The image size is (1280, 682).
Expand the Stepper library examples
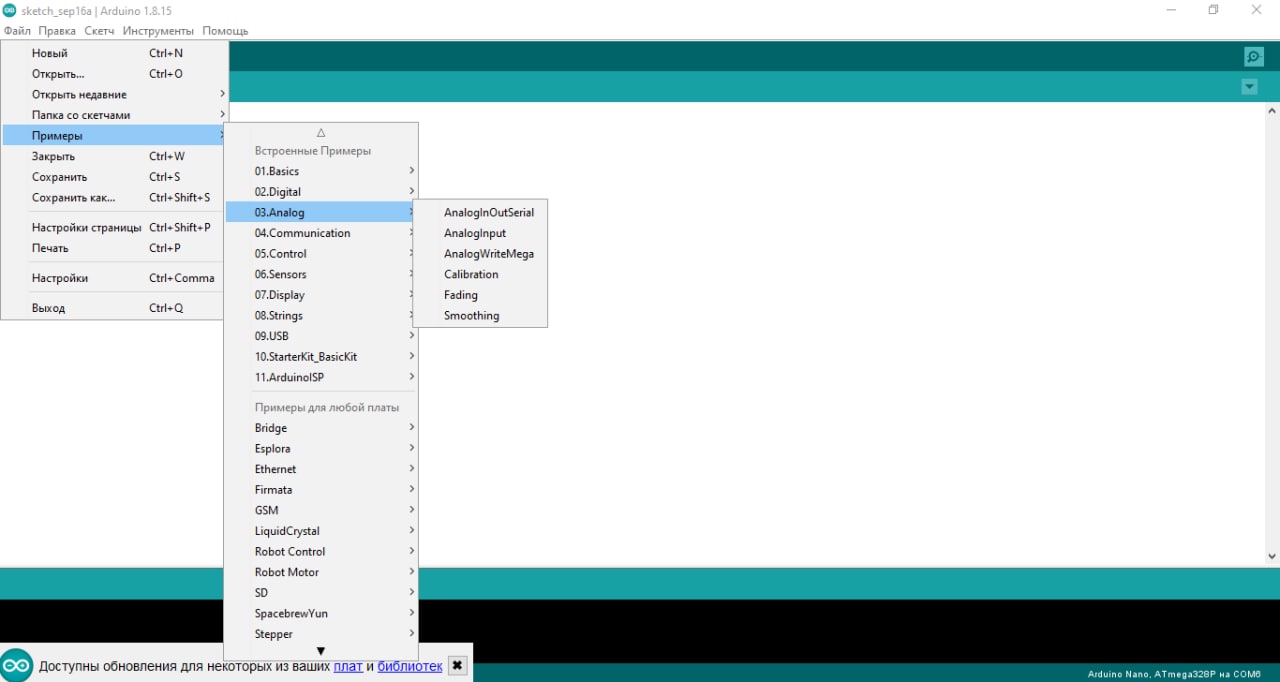321,634
